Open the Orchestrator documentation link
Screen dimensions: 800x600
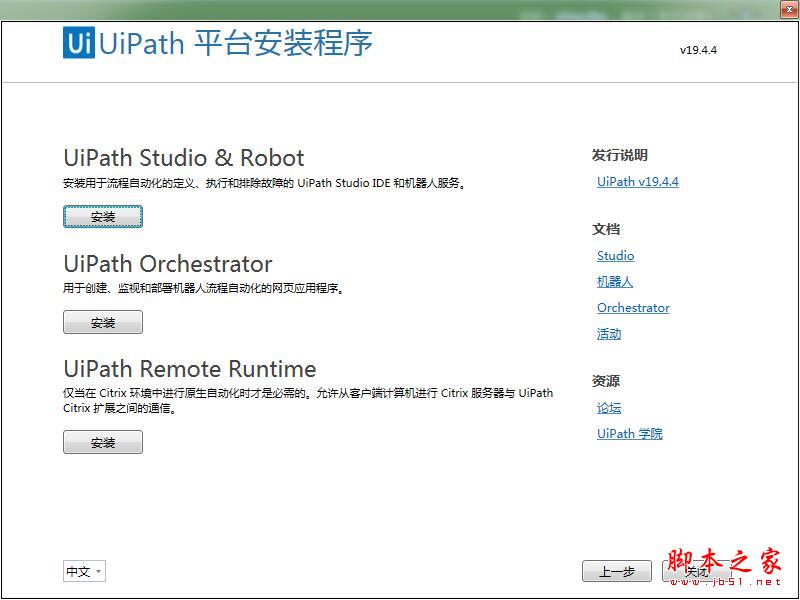click(633, 308)
